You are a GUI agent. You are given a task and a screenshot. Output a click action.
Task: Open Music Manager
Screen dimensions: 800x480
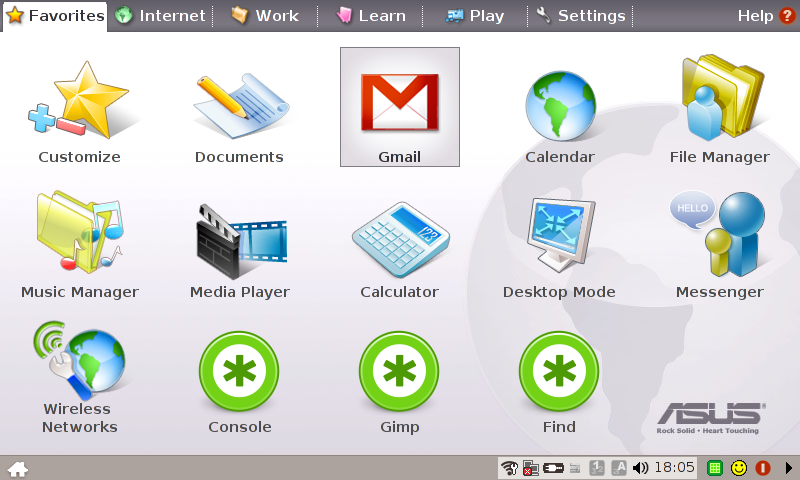79,232
